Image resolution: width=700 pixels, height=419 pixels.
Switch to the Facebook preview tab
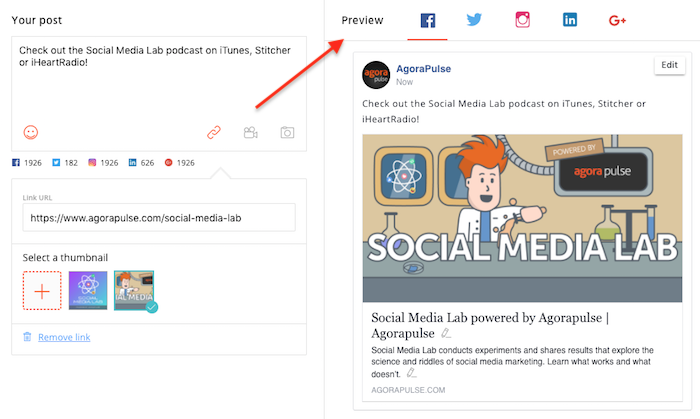(x=428, y=21)
